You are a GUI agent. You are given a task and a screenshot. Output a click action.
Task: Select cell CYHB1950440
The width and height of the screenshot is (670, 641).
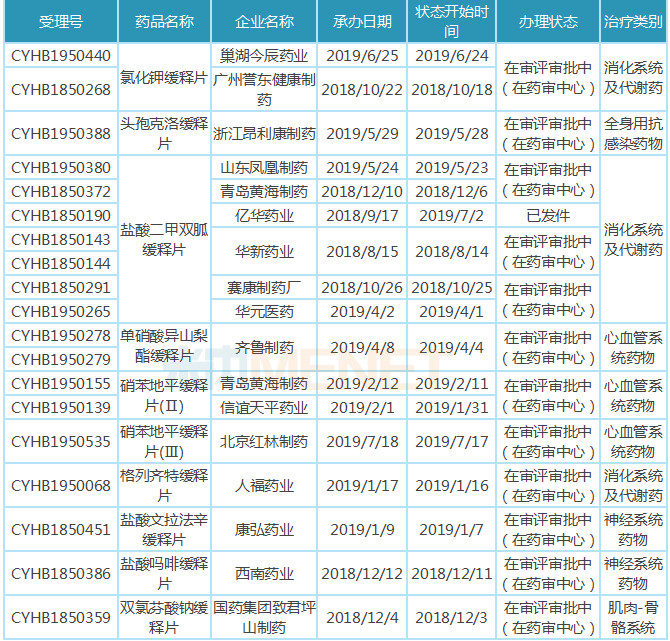61,56
